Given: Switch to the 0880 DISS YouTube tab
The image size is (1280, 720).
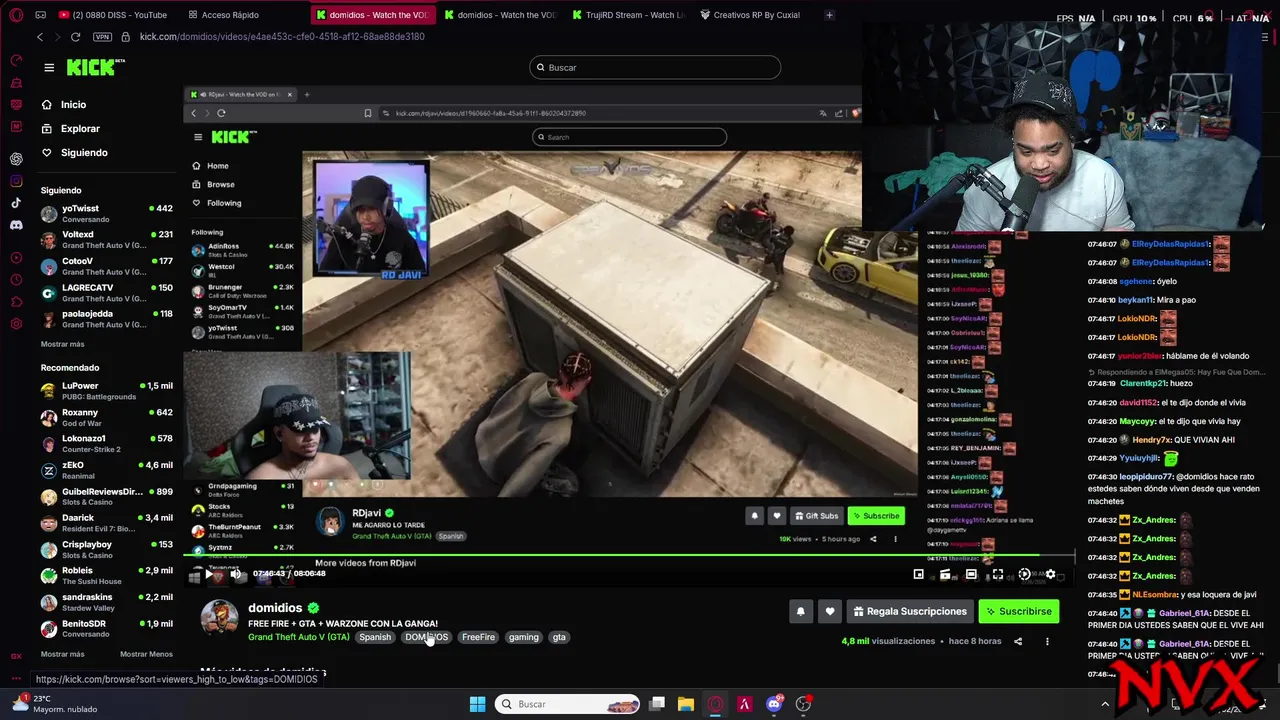Looking at the screenshot, I should (115, 15).
